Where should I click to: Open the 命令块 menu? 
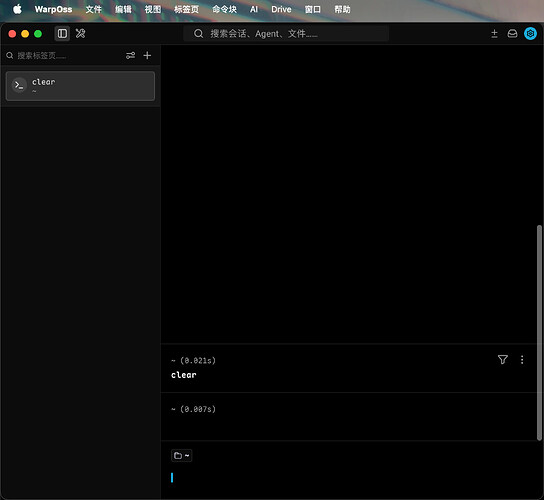[224, 9]
